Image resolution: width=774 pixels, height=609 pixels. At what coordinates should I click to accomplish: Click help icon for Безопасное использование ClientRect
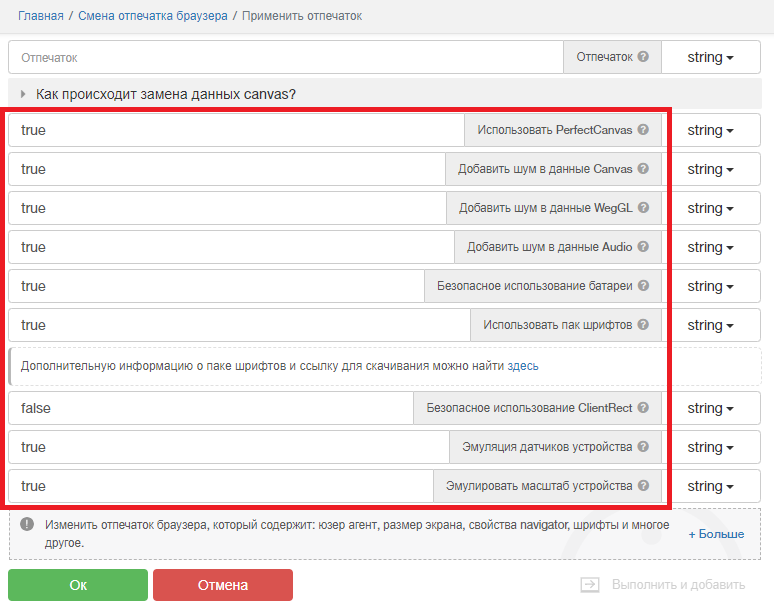pos(643,408)
